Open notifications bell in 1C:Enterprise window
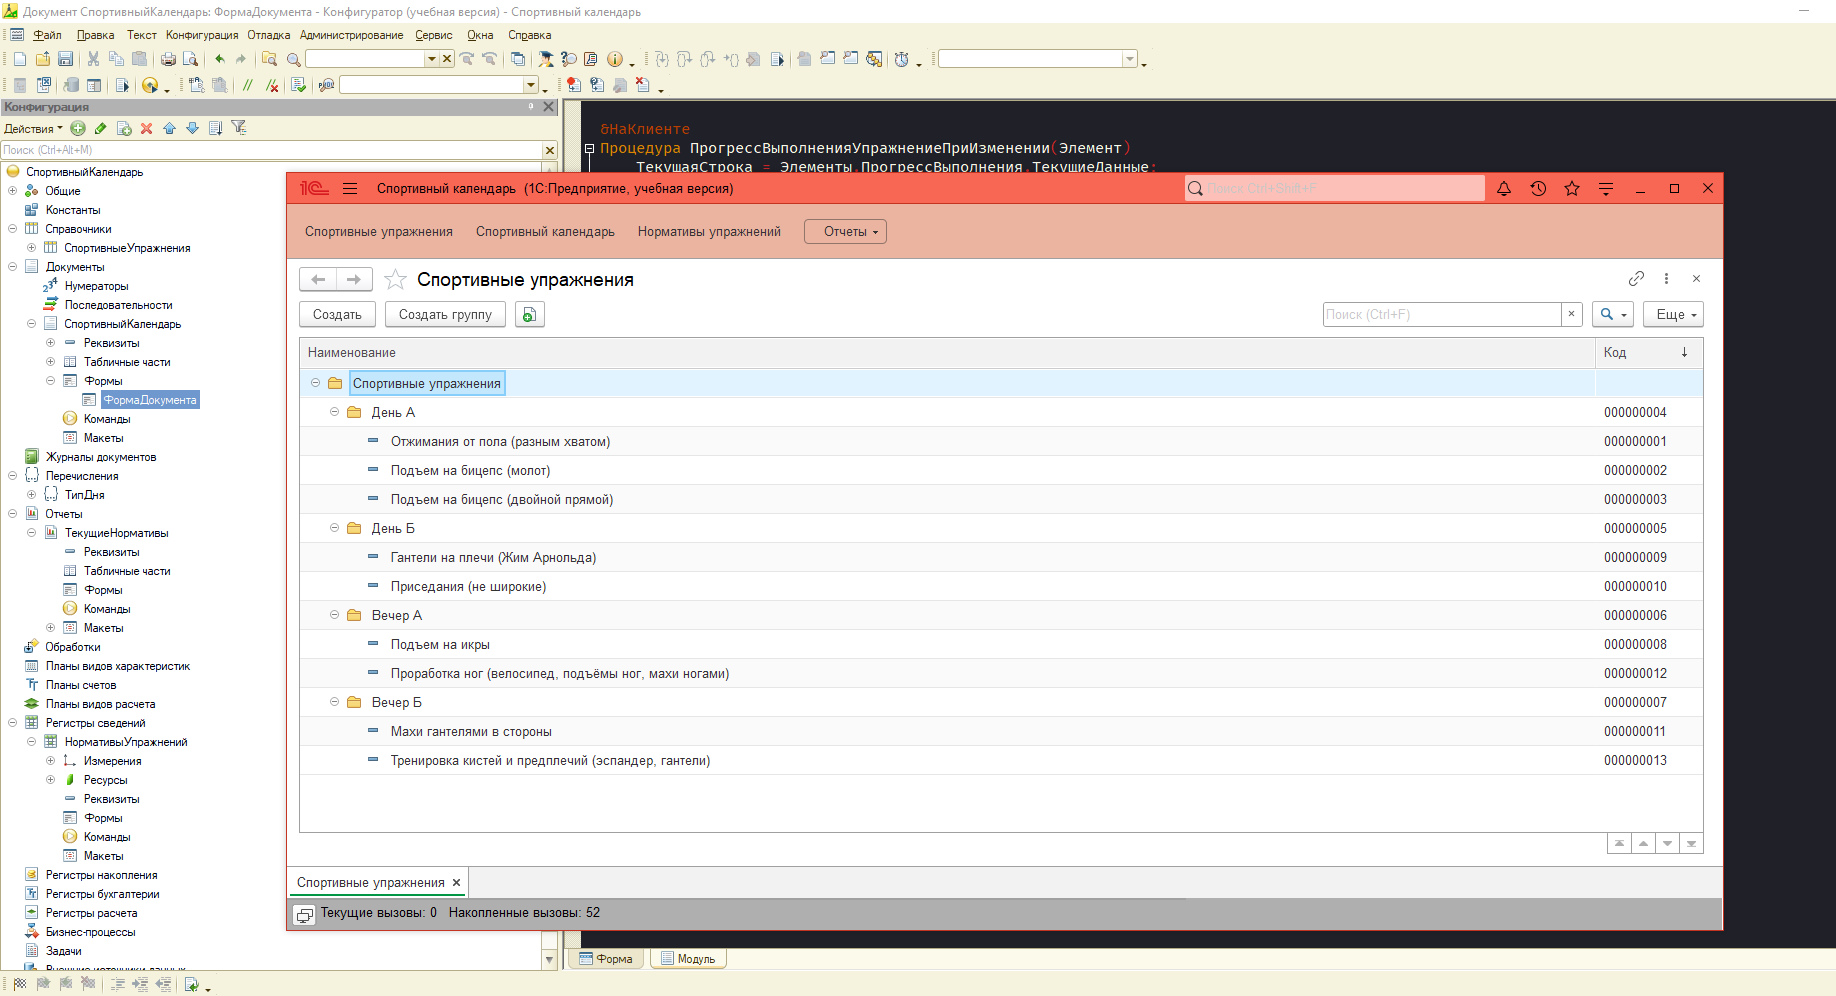Screen dimensions: 1836x996 [x=1504, y=188]
